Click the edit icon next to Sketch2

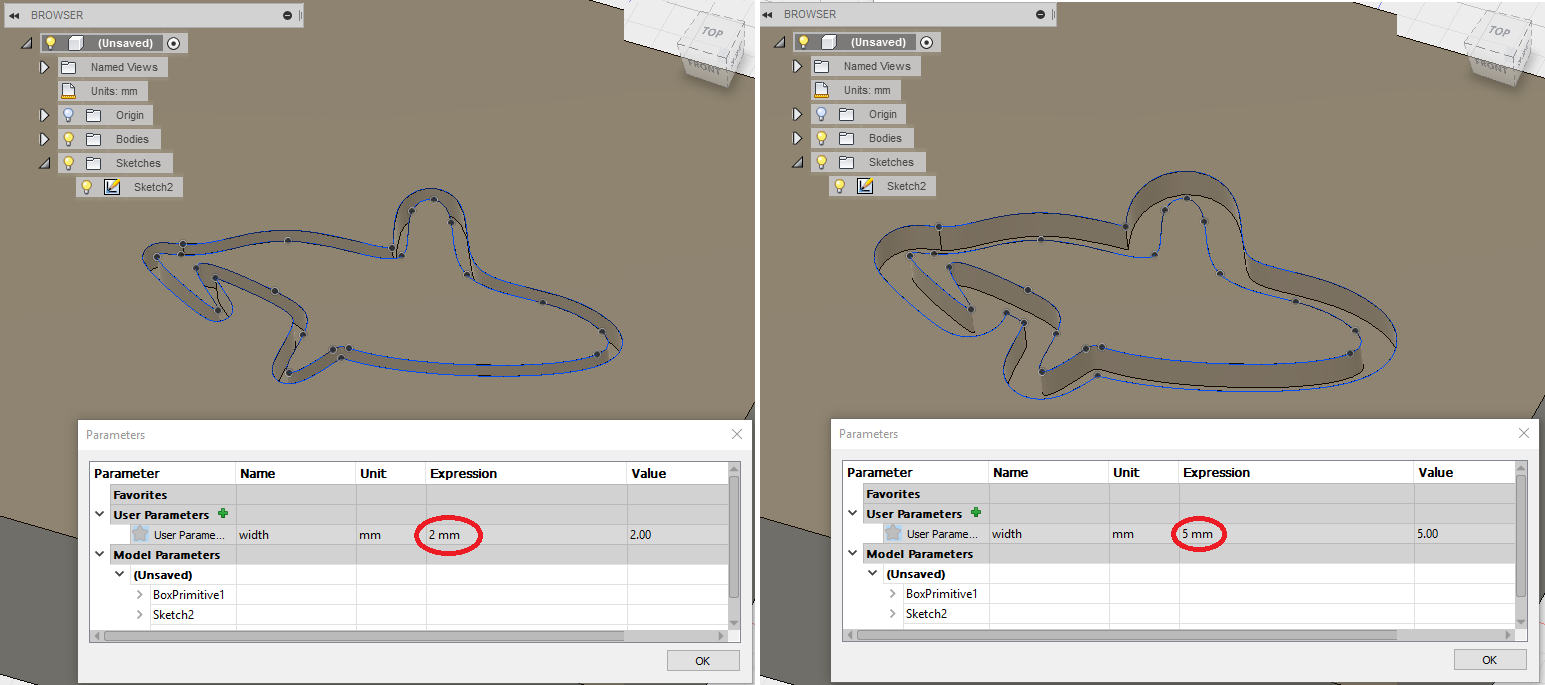112,185
